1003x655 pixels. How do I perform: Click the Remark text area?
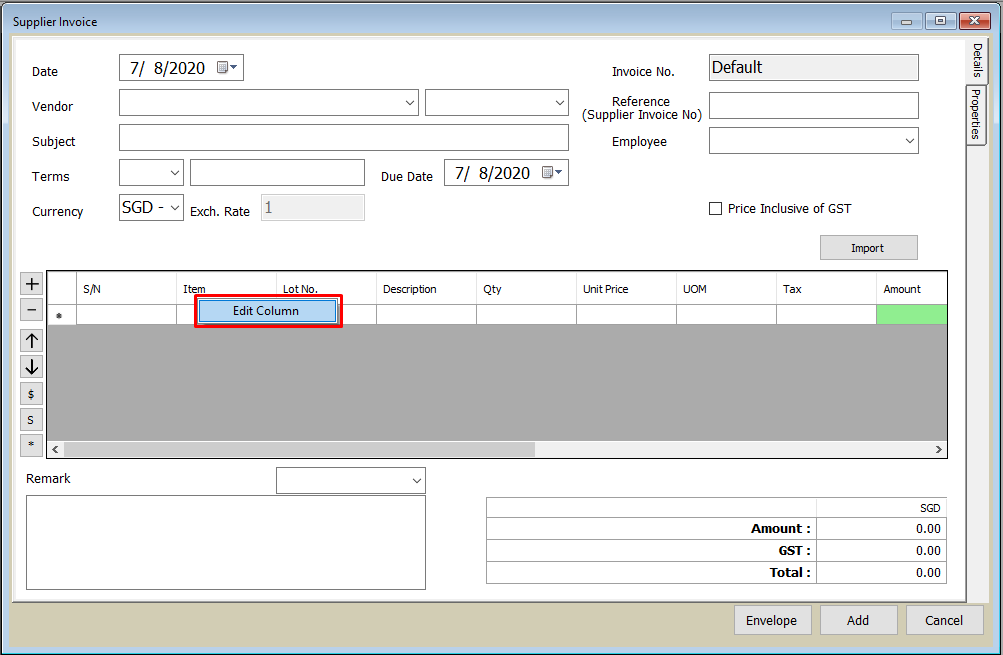click(x=226, y=542)
